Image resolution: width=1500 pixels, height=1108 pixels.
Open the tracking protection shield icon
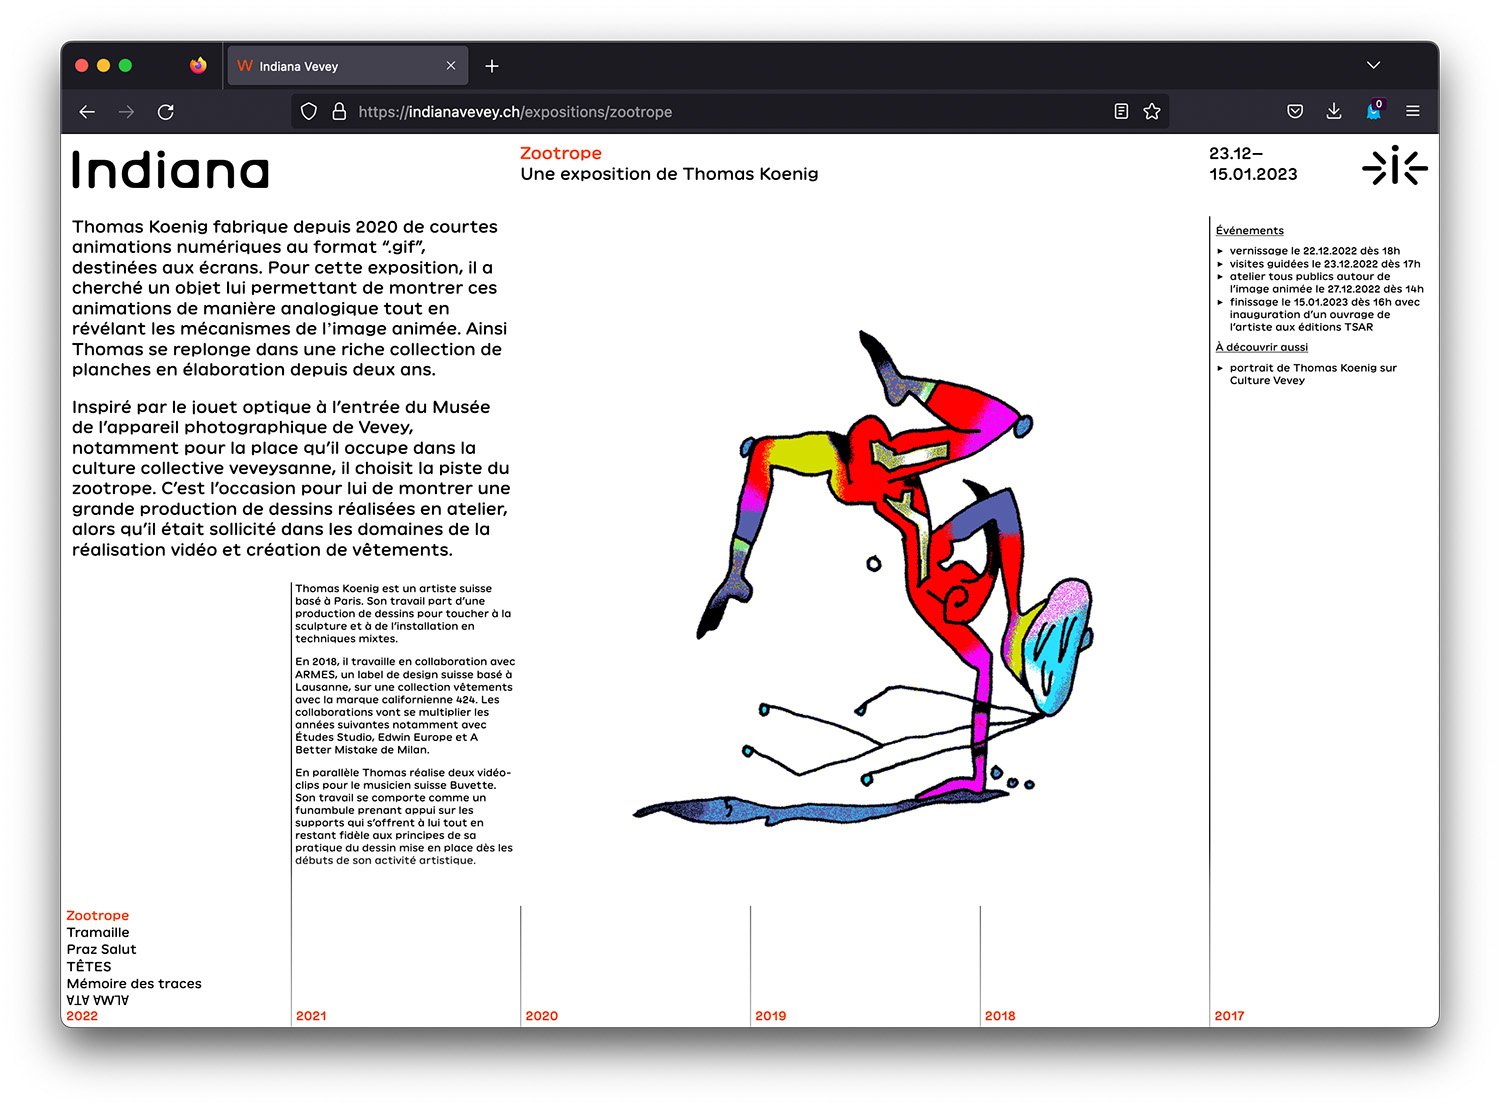(x=309, y=112)
